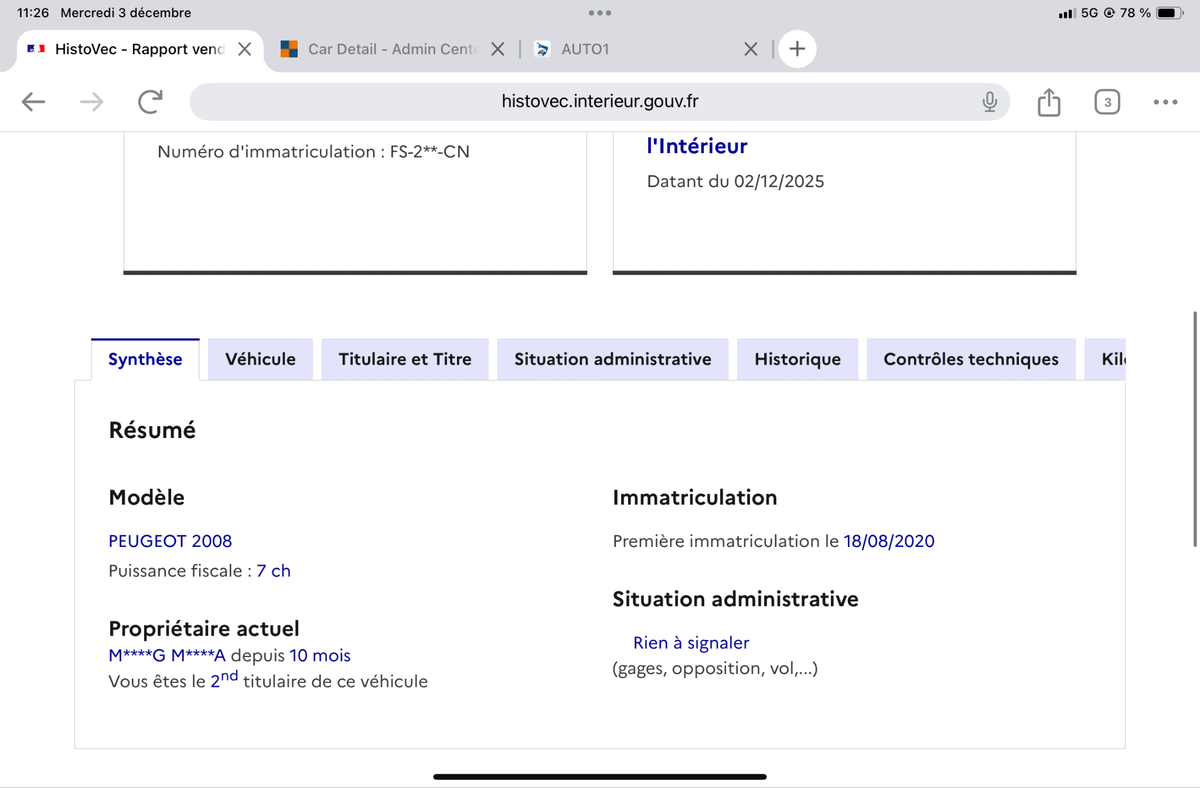The image size is (1200, 788).
Task: Open the Véhicule tab
Action: [260, 359]
